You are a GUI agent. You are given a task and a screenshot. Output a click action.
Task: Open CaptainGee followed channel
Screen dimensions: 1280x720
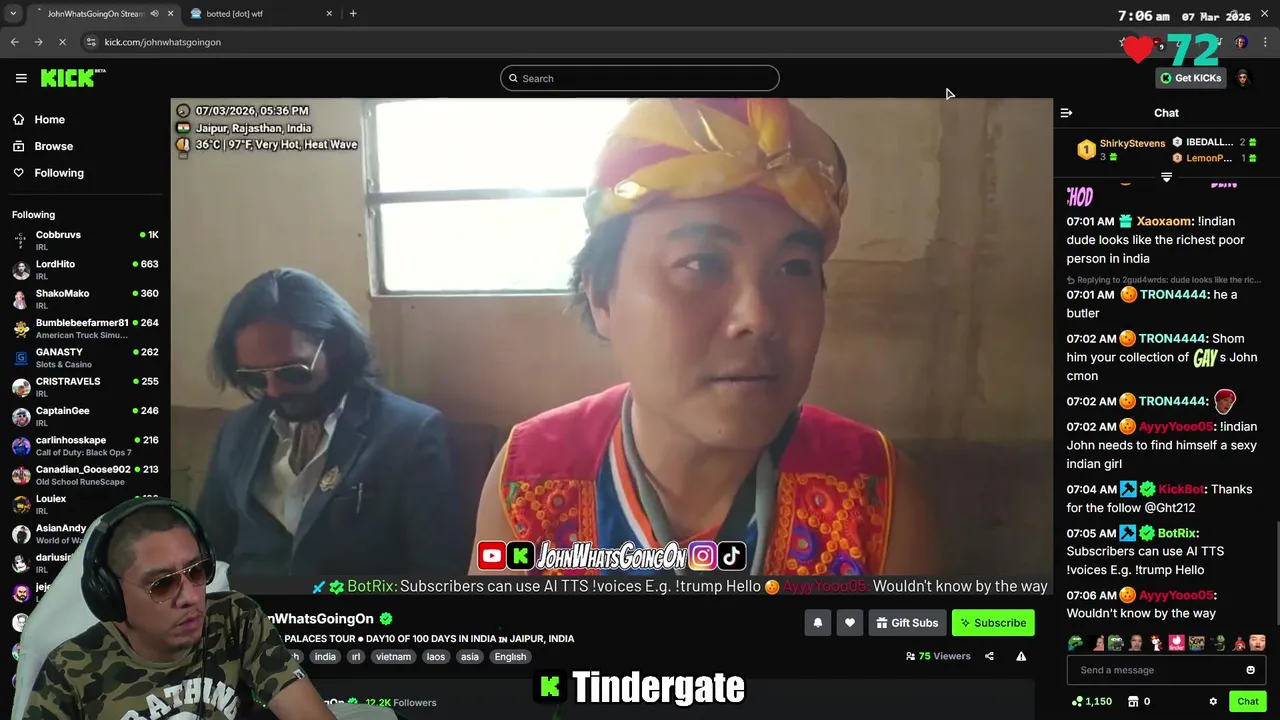tap(85, 416)
